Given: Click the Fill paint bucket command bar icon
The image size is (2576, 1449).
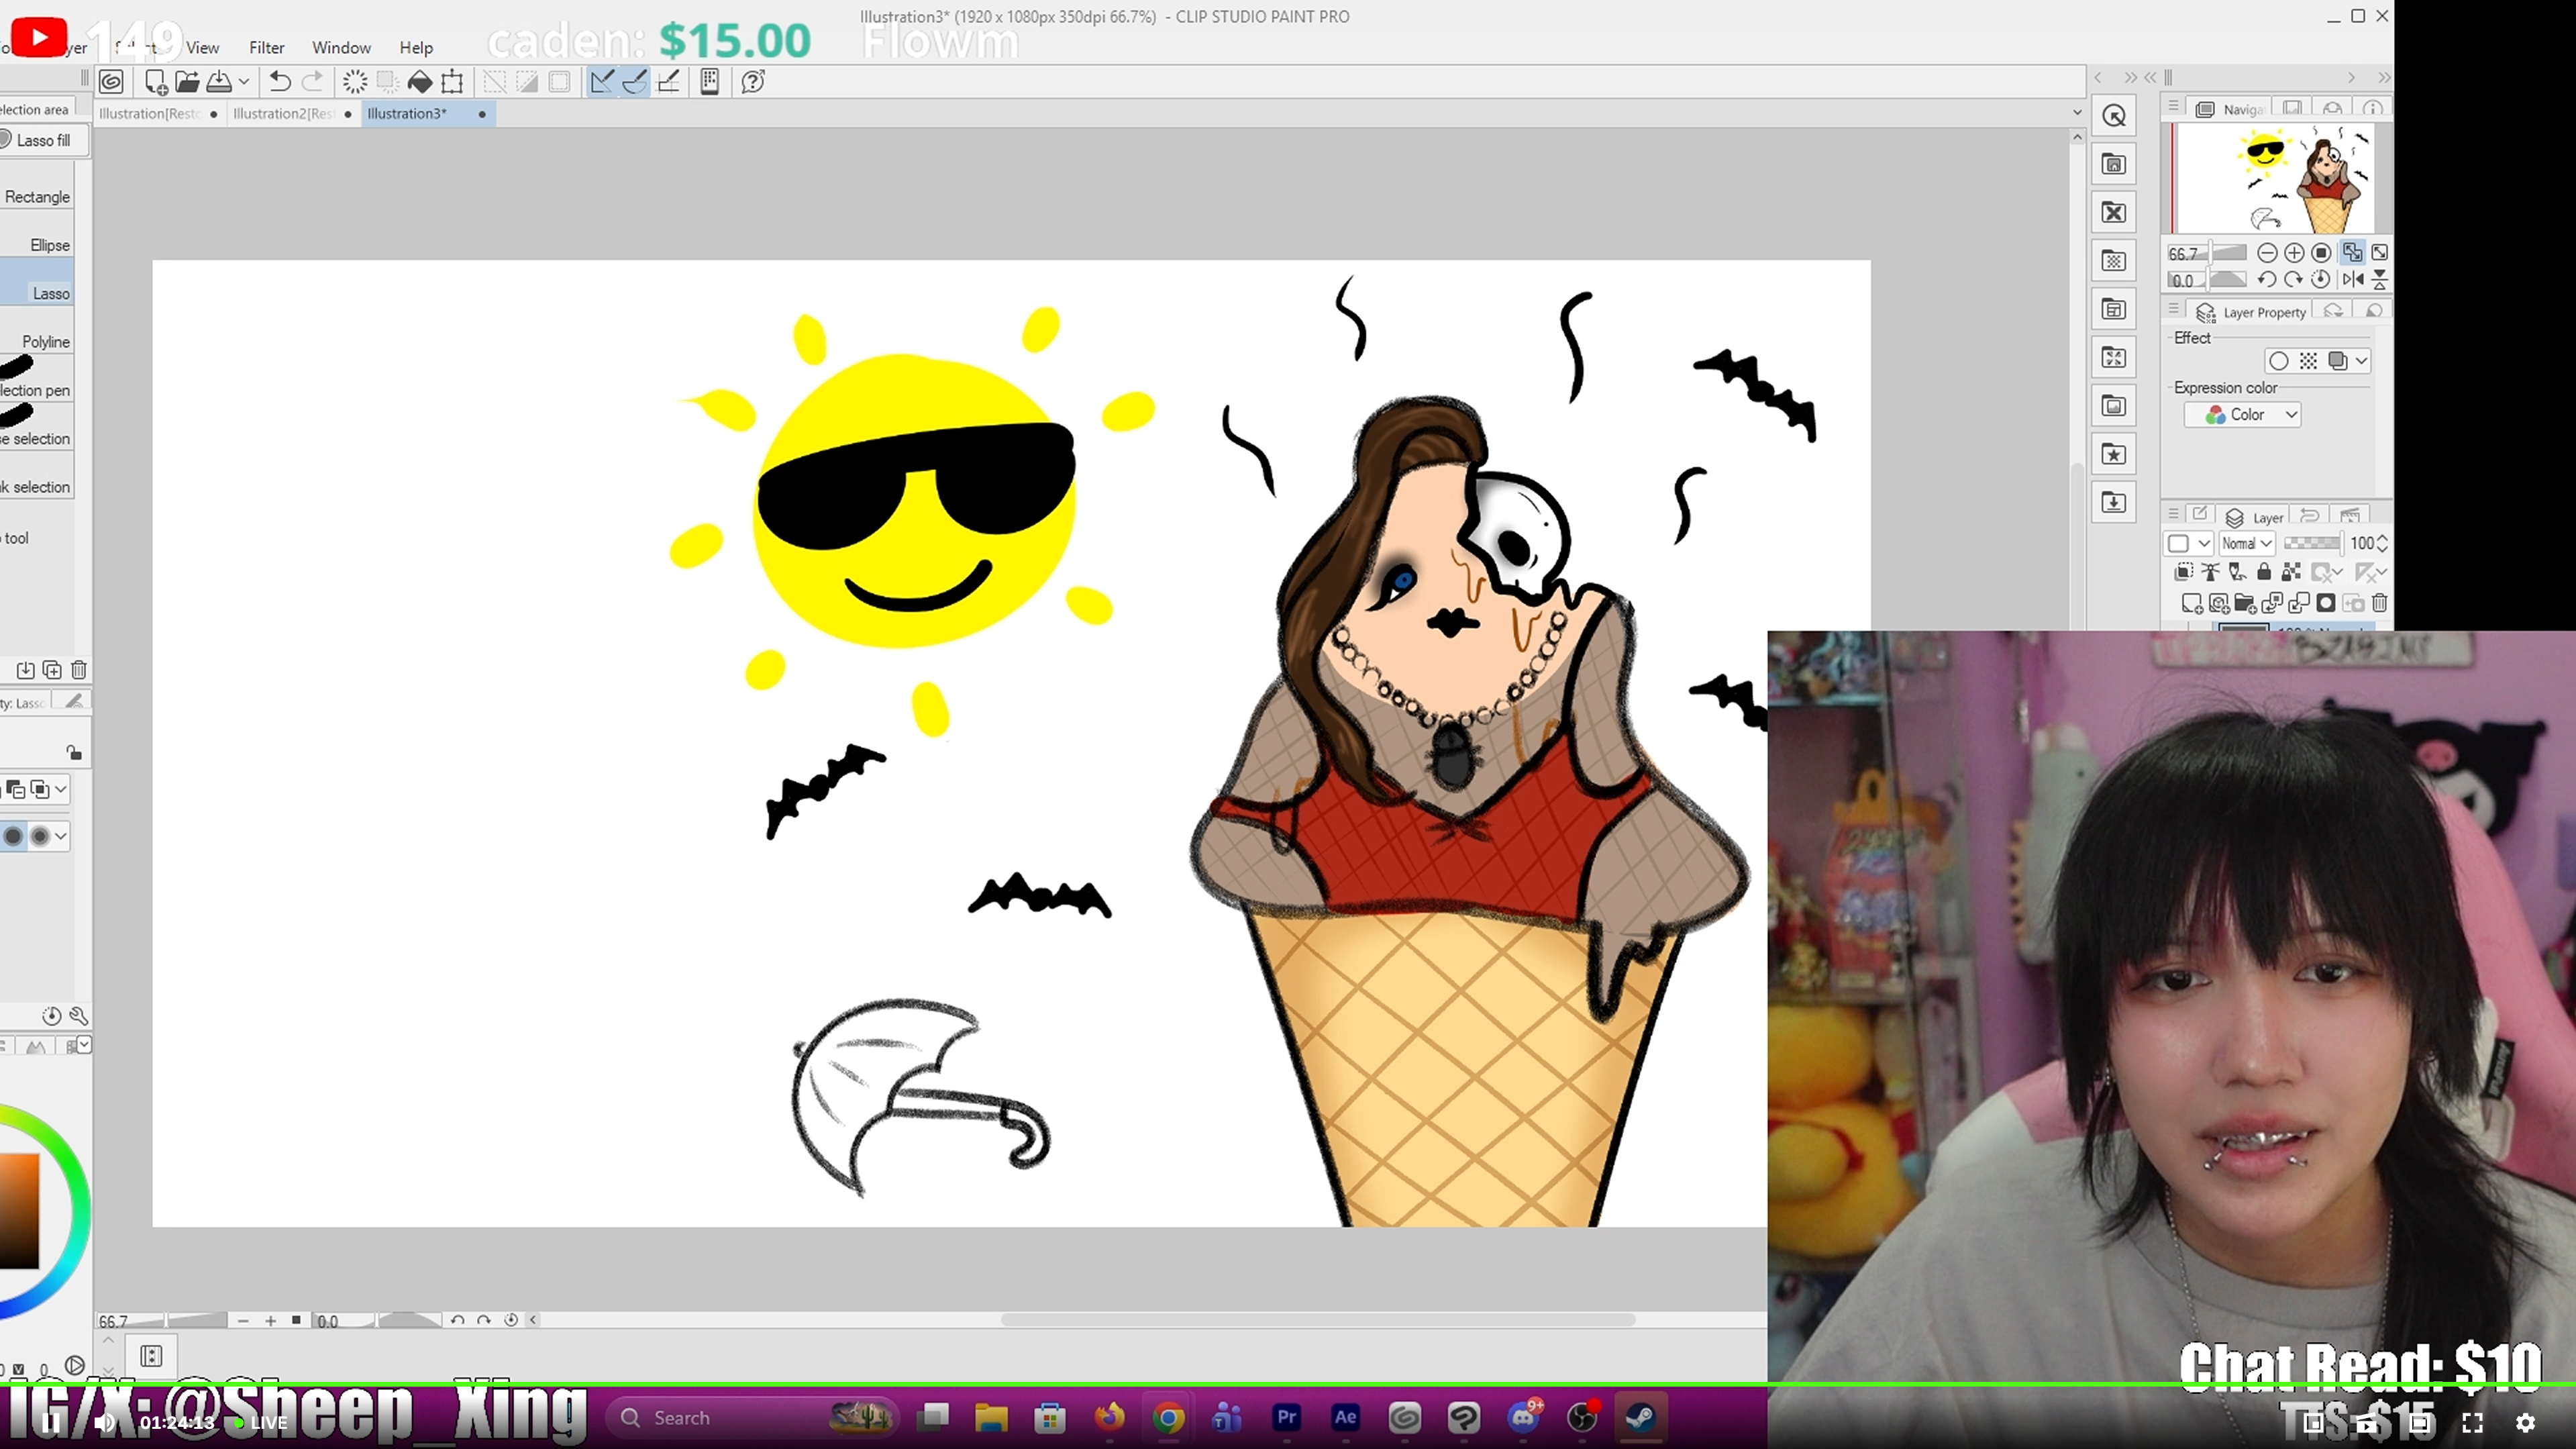Looking at the screenshot, I should tap(420, 82).
